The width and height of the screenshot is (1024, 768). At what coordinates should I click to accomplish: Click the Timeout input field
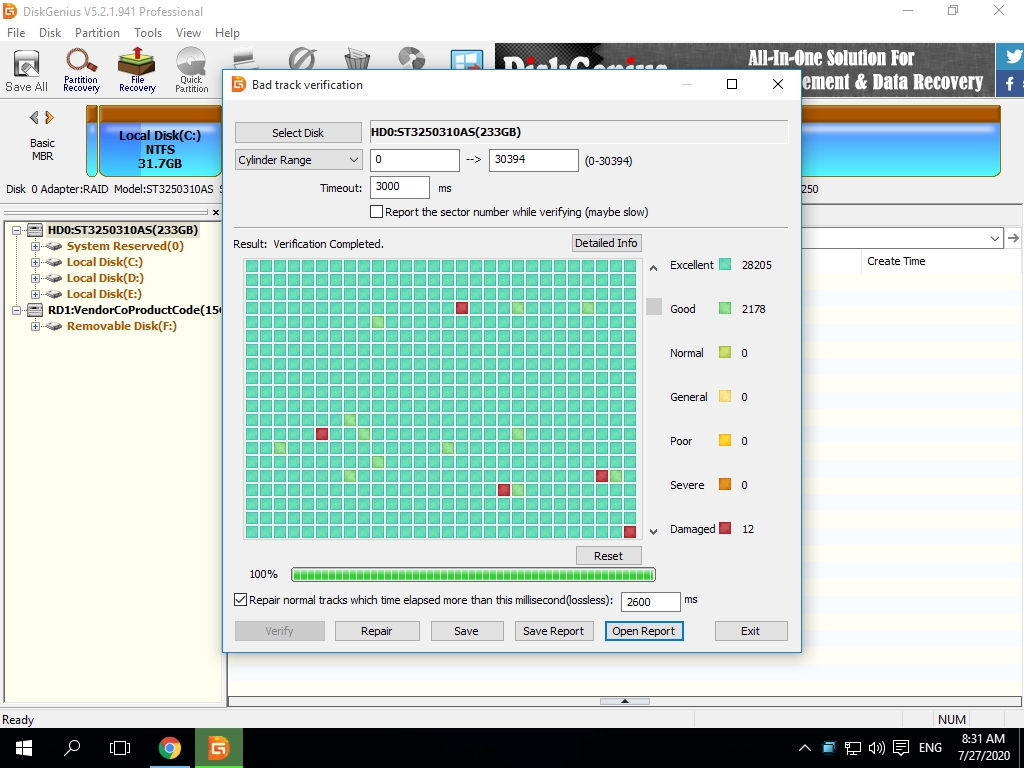[x=400, y=187]
